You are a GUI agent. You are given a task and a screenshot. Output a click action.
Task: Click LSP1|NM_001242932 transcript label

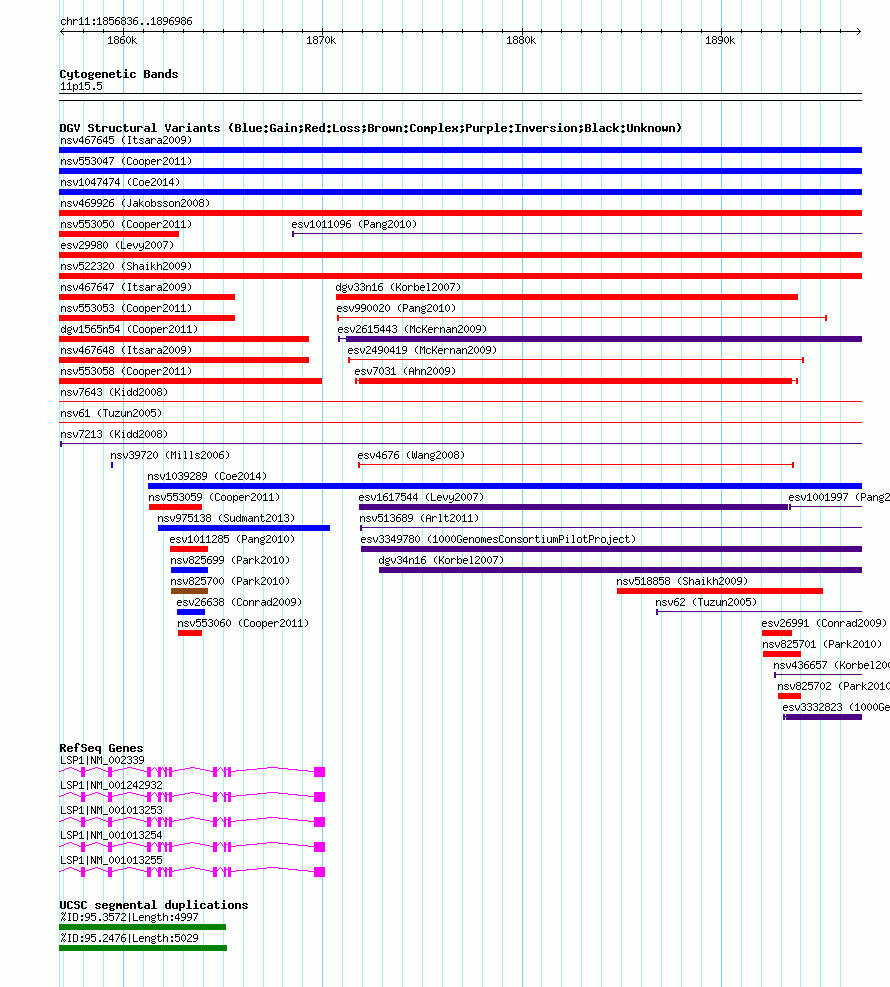pyautogui.click(x=111, y=786)
